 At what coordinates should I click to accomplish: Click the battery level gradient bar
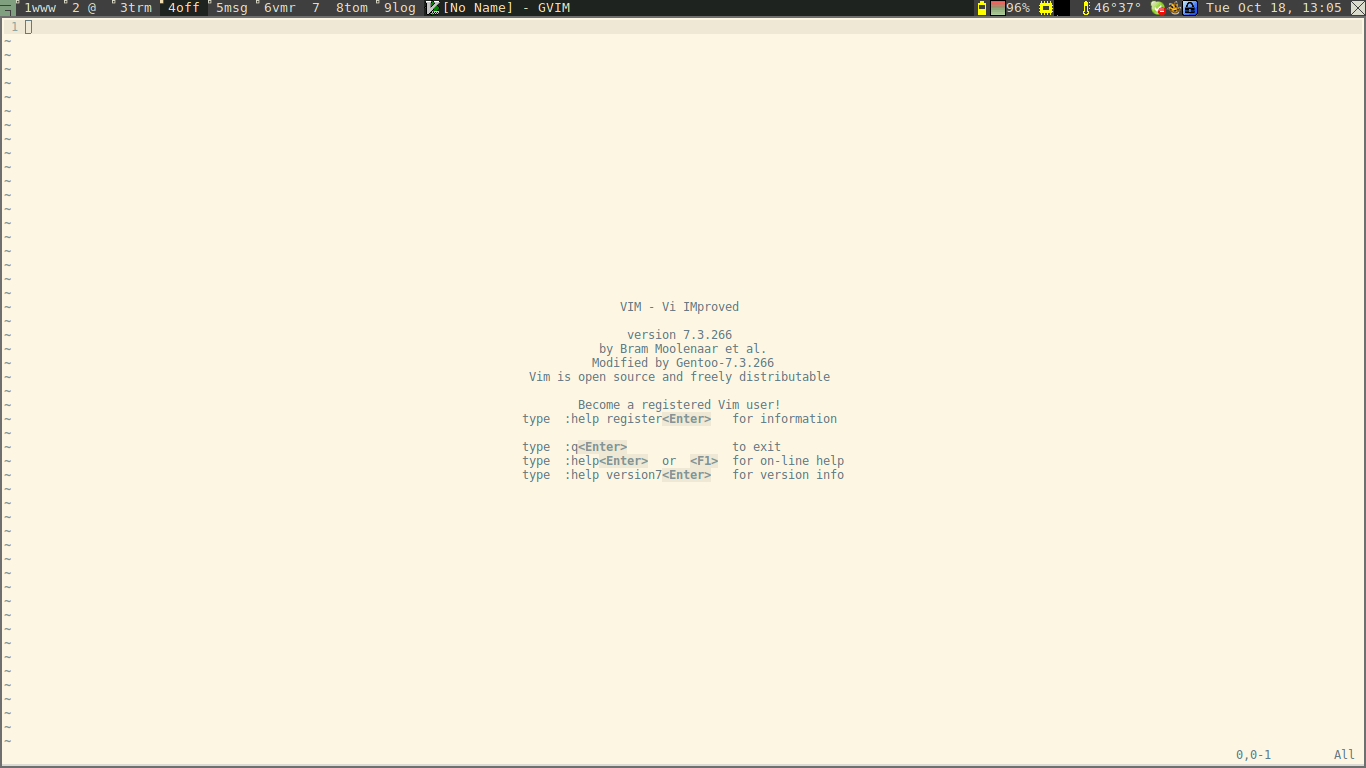pyautogui.click(x=998, y=8)
